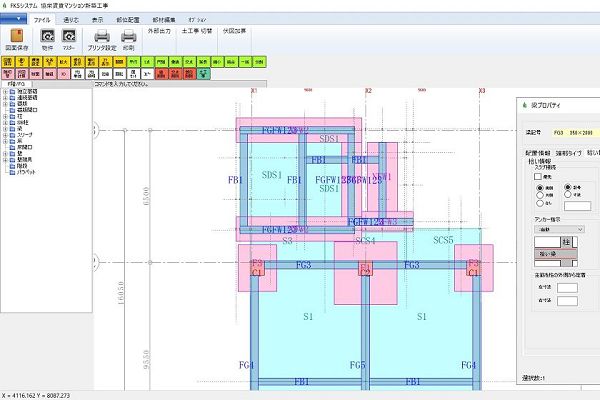The image size is (600, 400).
Task: Click the 梁プロパティ panel title icon
Action: [525, 105]
